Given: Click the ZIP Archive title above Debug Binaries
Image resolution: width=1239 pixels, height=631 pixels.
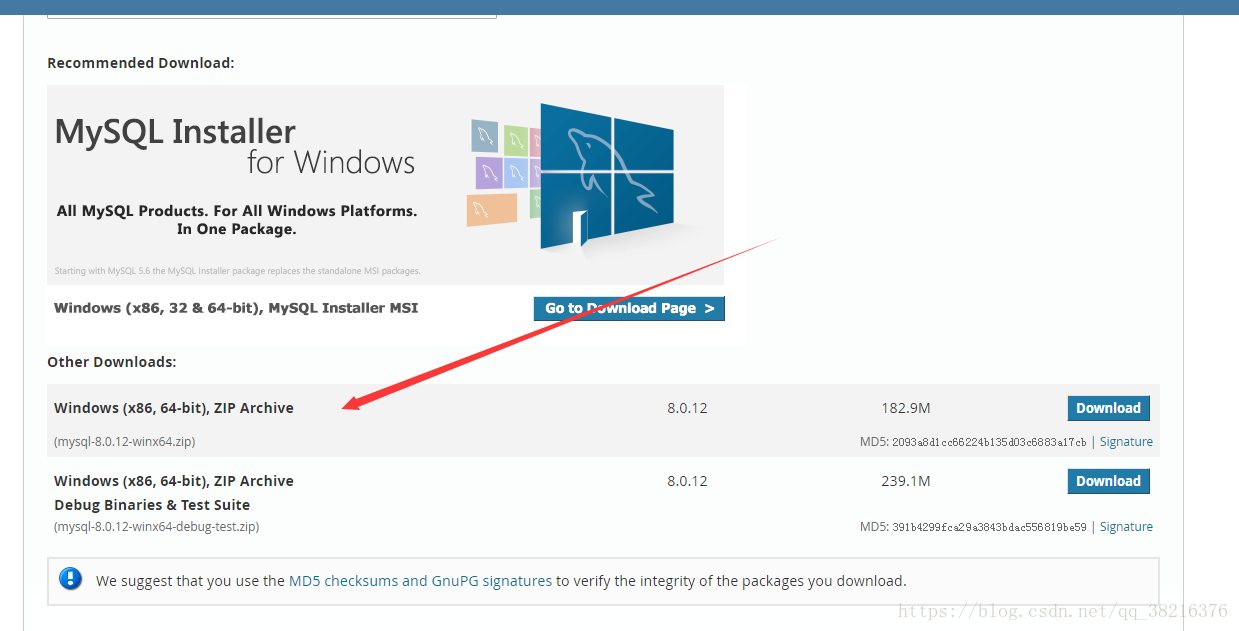Looking at the screenshot, I should click(174, 481).
